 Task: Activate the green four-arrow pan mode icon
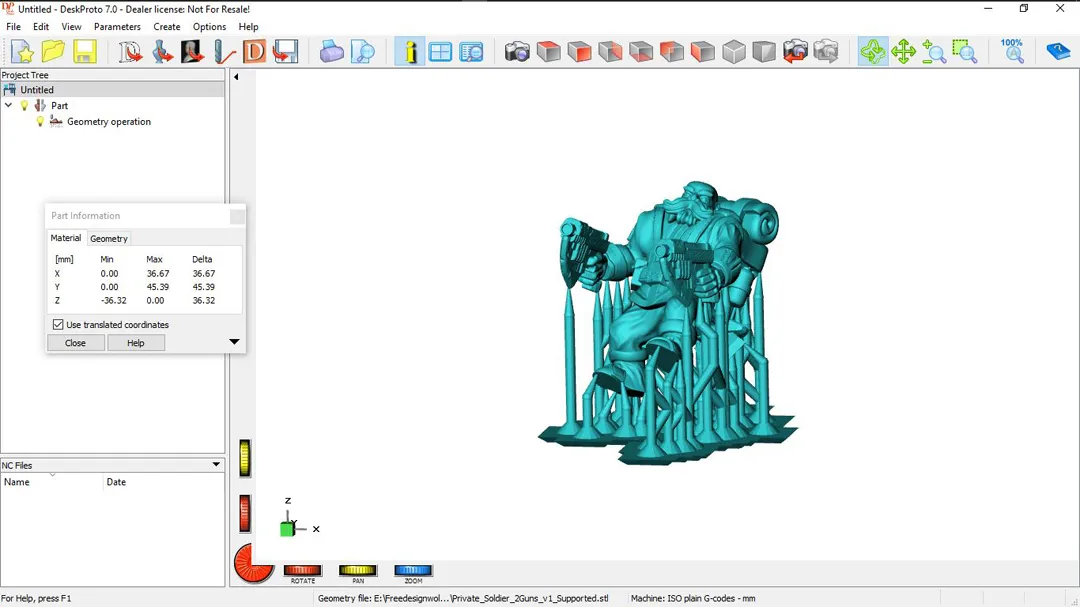(x=903, y=52)
